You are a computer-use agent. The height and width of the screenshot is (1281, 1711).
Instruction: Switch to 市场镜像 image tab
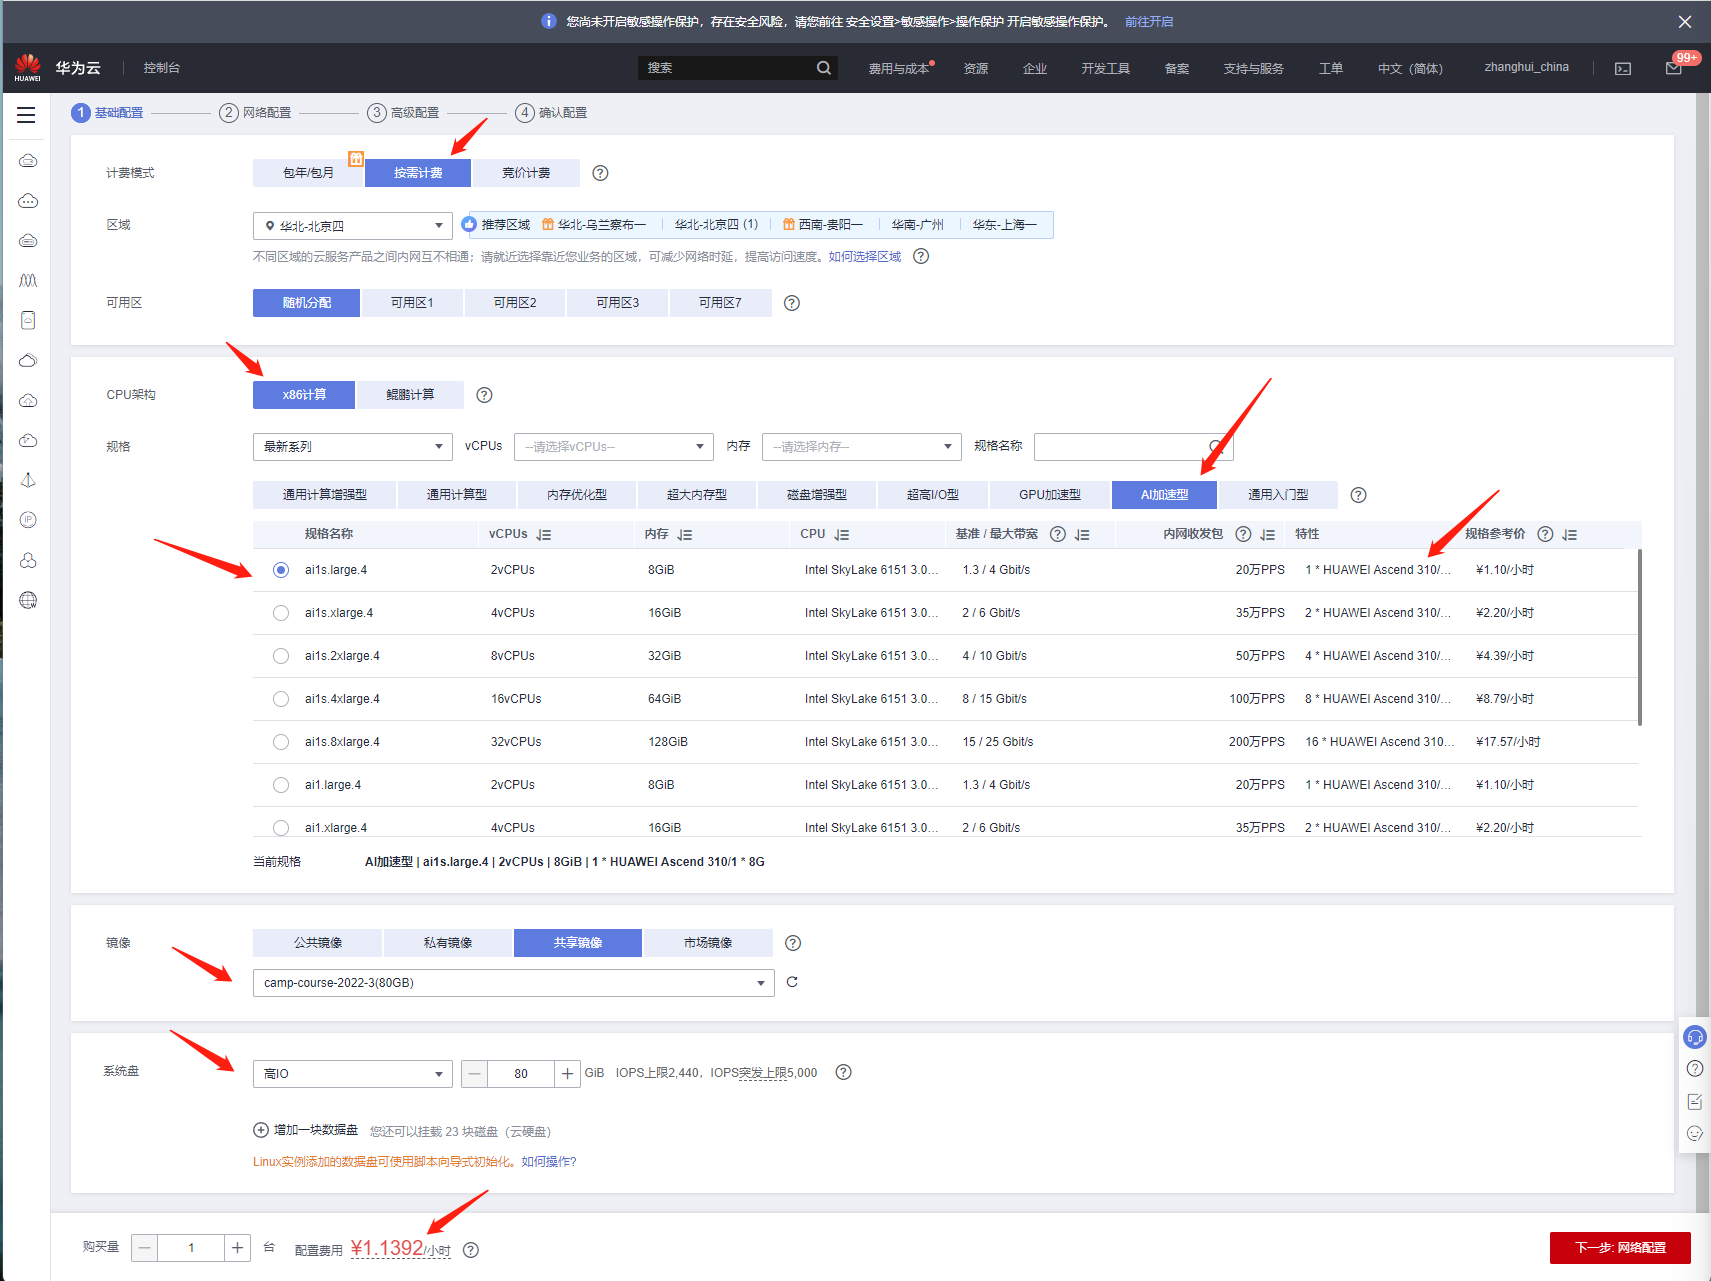tap(708, 943)
